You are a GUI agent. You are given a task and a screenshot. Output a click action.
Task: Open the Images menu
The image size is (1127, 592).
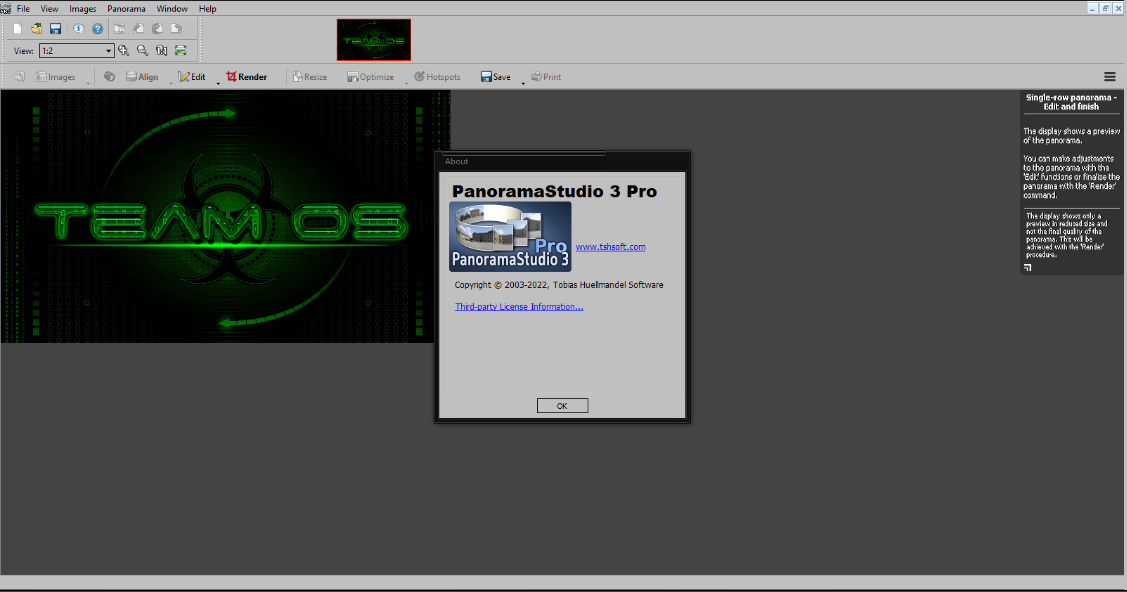click(83, 9)
